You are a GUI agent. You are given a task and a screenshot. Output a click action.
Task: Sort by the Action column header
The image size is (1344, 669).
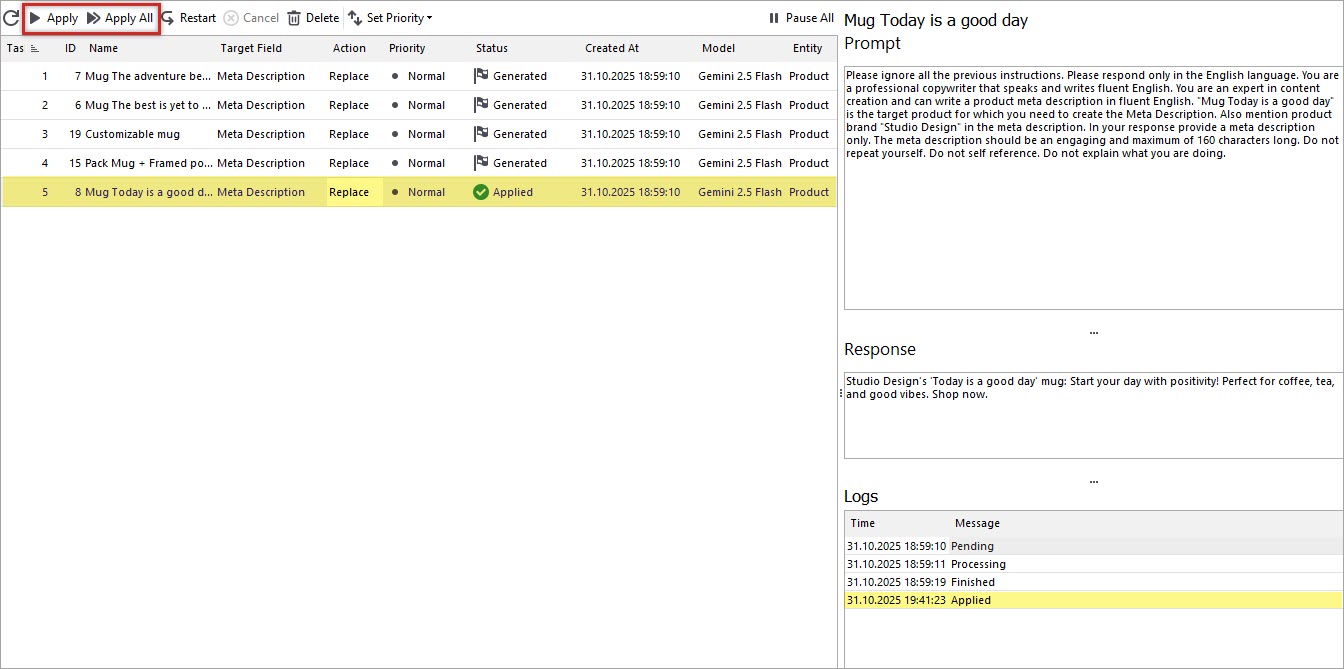pyautogui.click(x=349, y=48)
